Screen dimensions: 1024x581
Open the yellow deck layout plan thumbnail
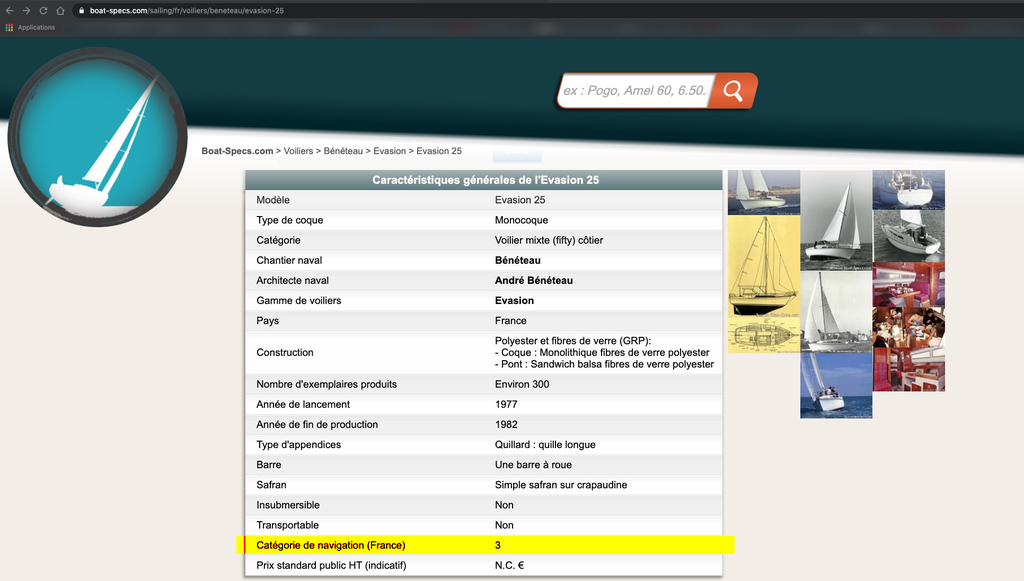tap(763, 336)
